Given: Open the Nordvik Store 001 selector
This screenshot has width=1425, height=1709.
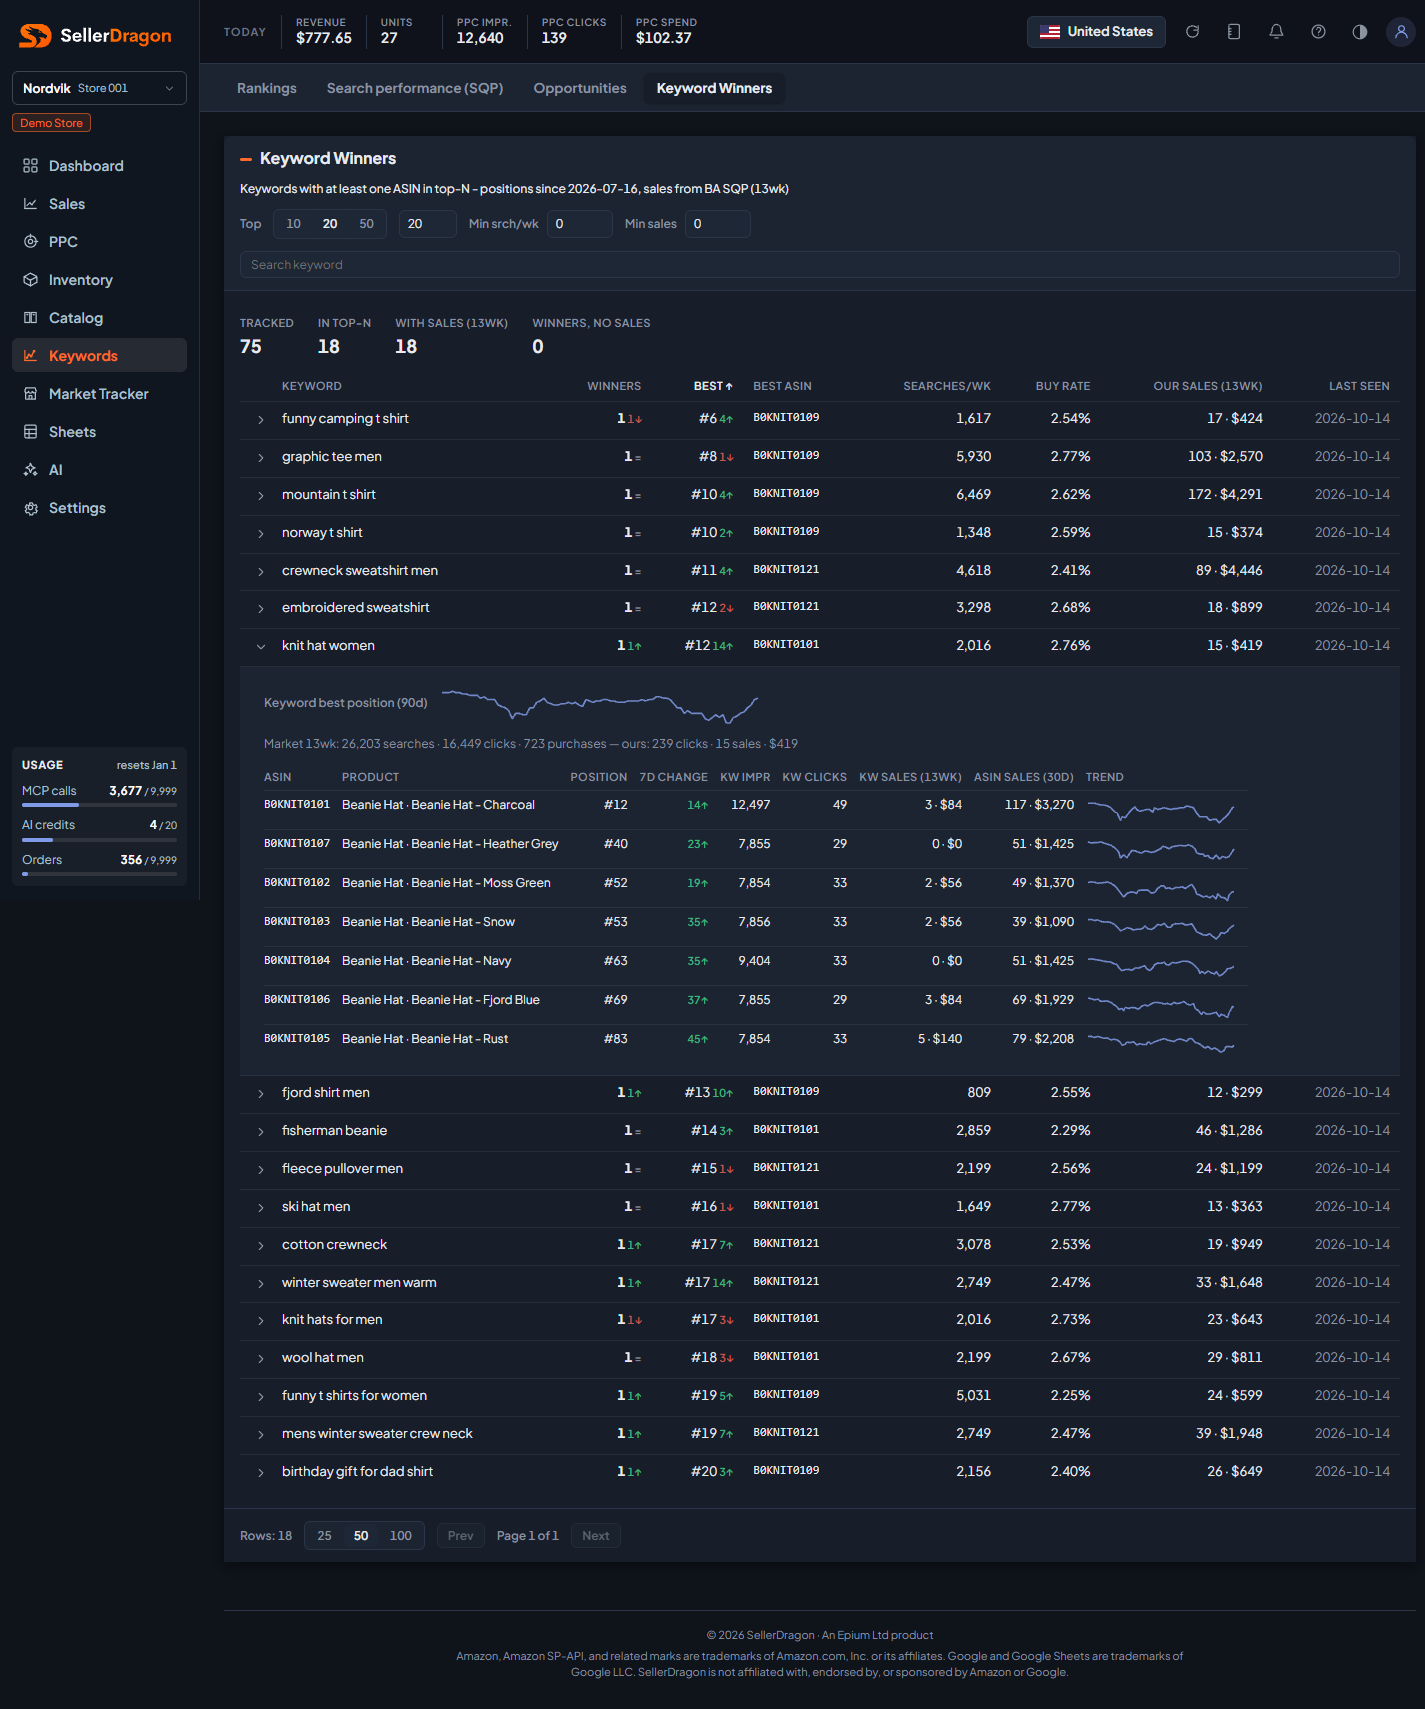Looking at the screenshot, I should pyautogui.click(x=99, y=88).
